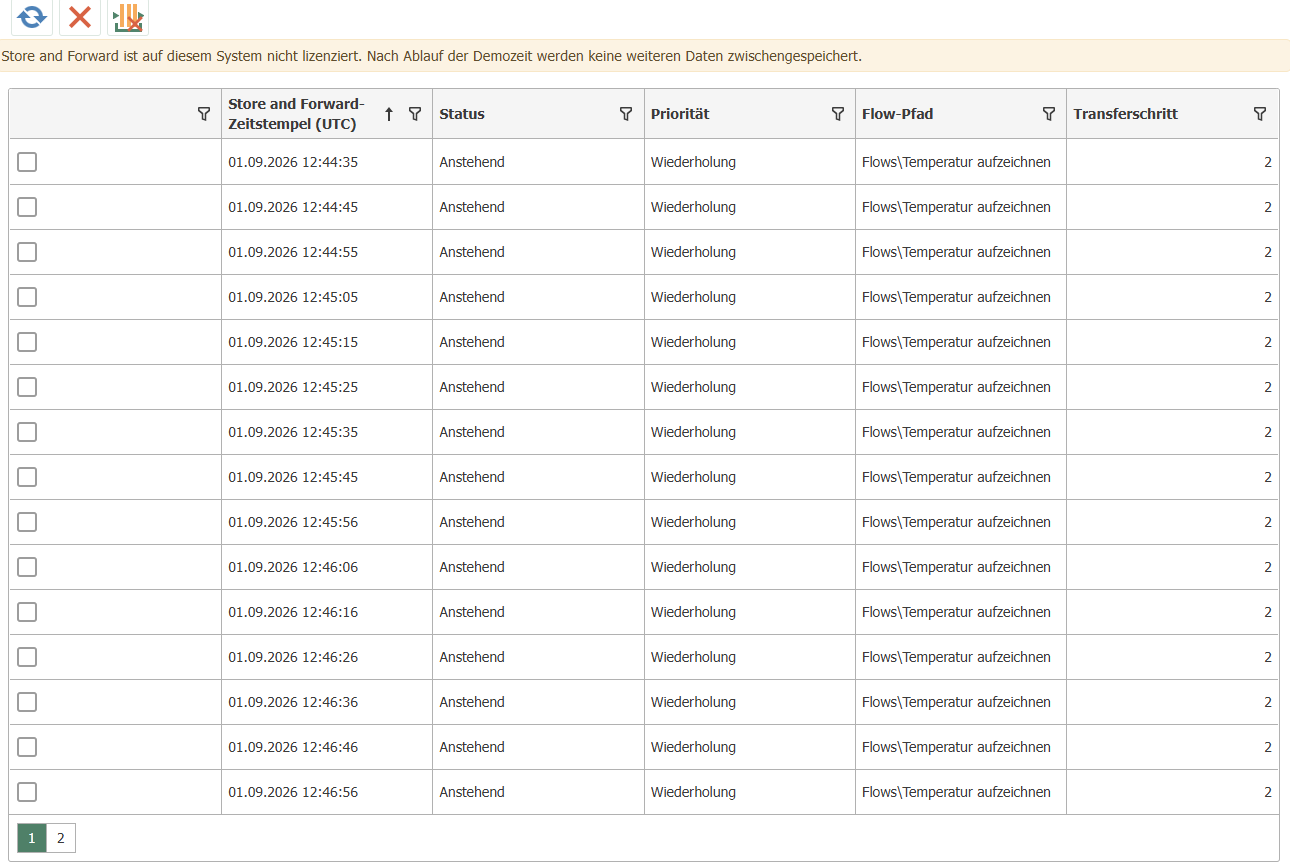1290x863 pixels.
Task: Tick the checkbox for the 12:46:56 entry
Action: pos(27,792)
